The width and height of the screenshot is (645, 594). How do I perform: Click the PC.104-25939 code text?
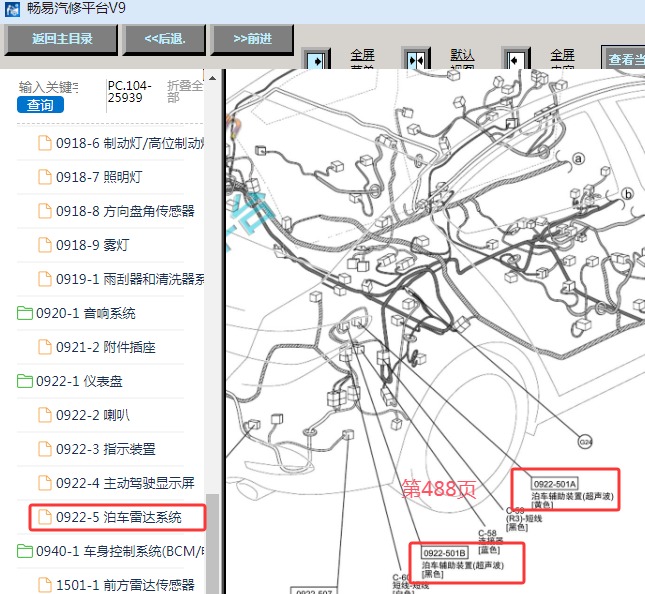[x=130, y=91]
